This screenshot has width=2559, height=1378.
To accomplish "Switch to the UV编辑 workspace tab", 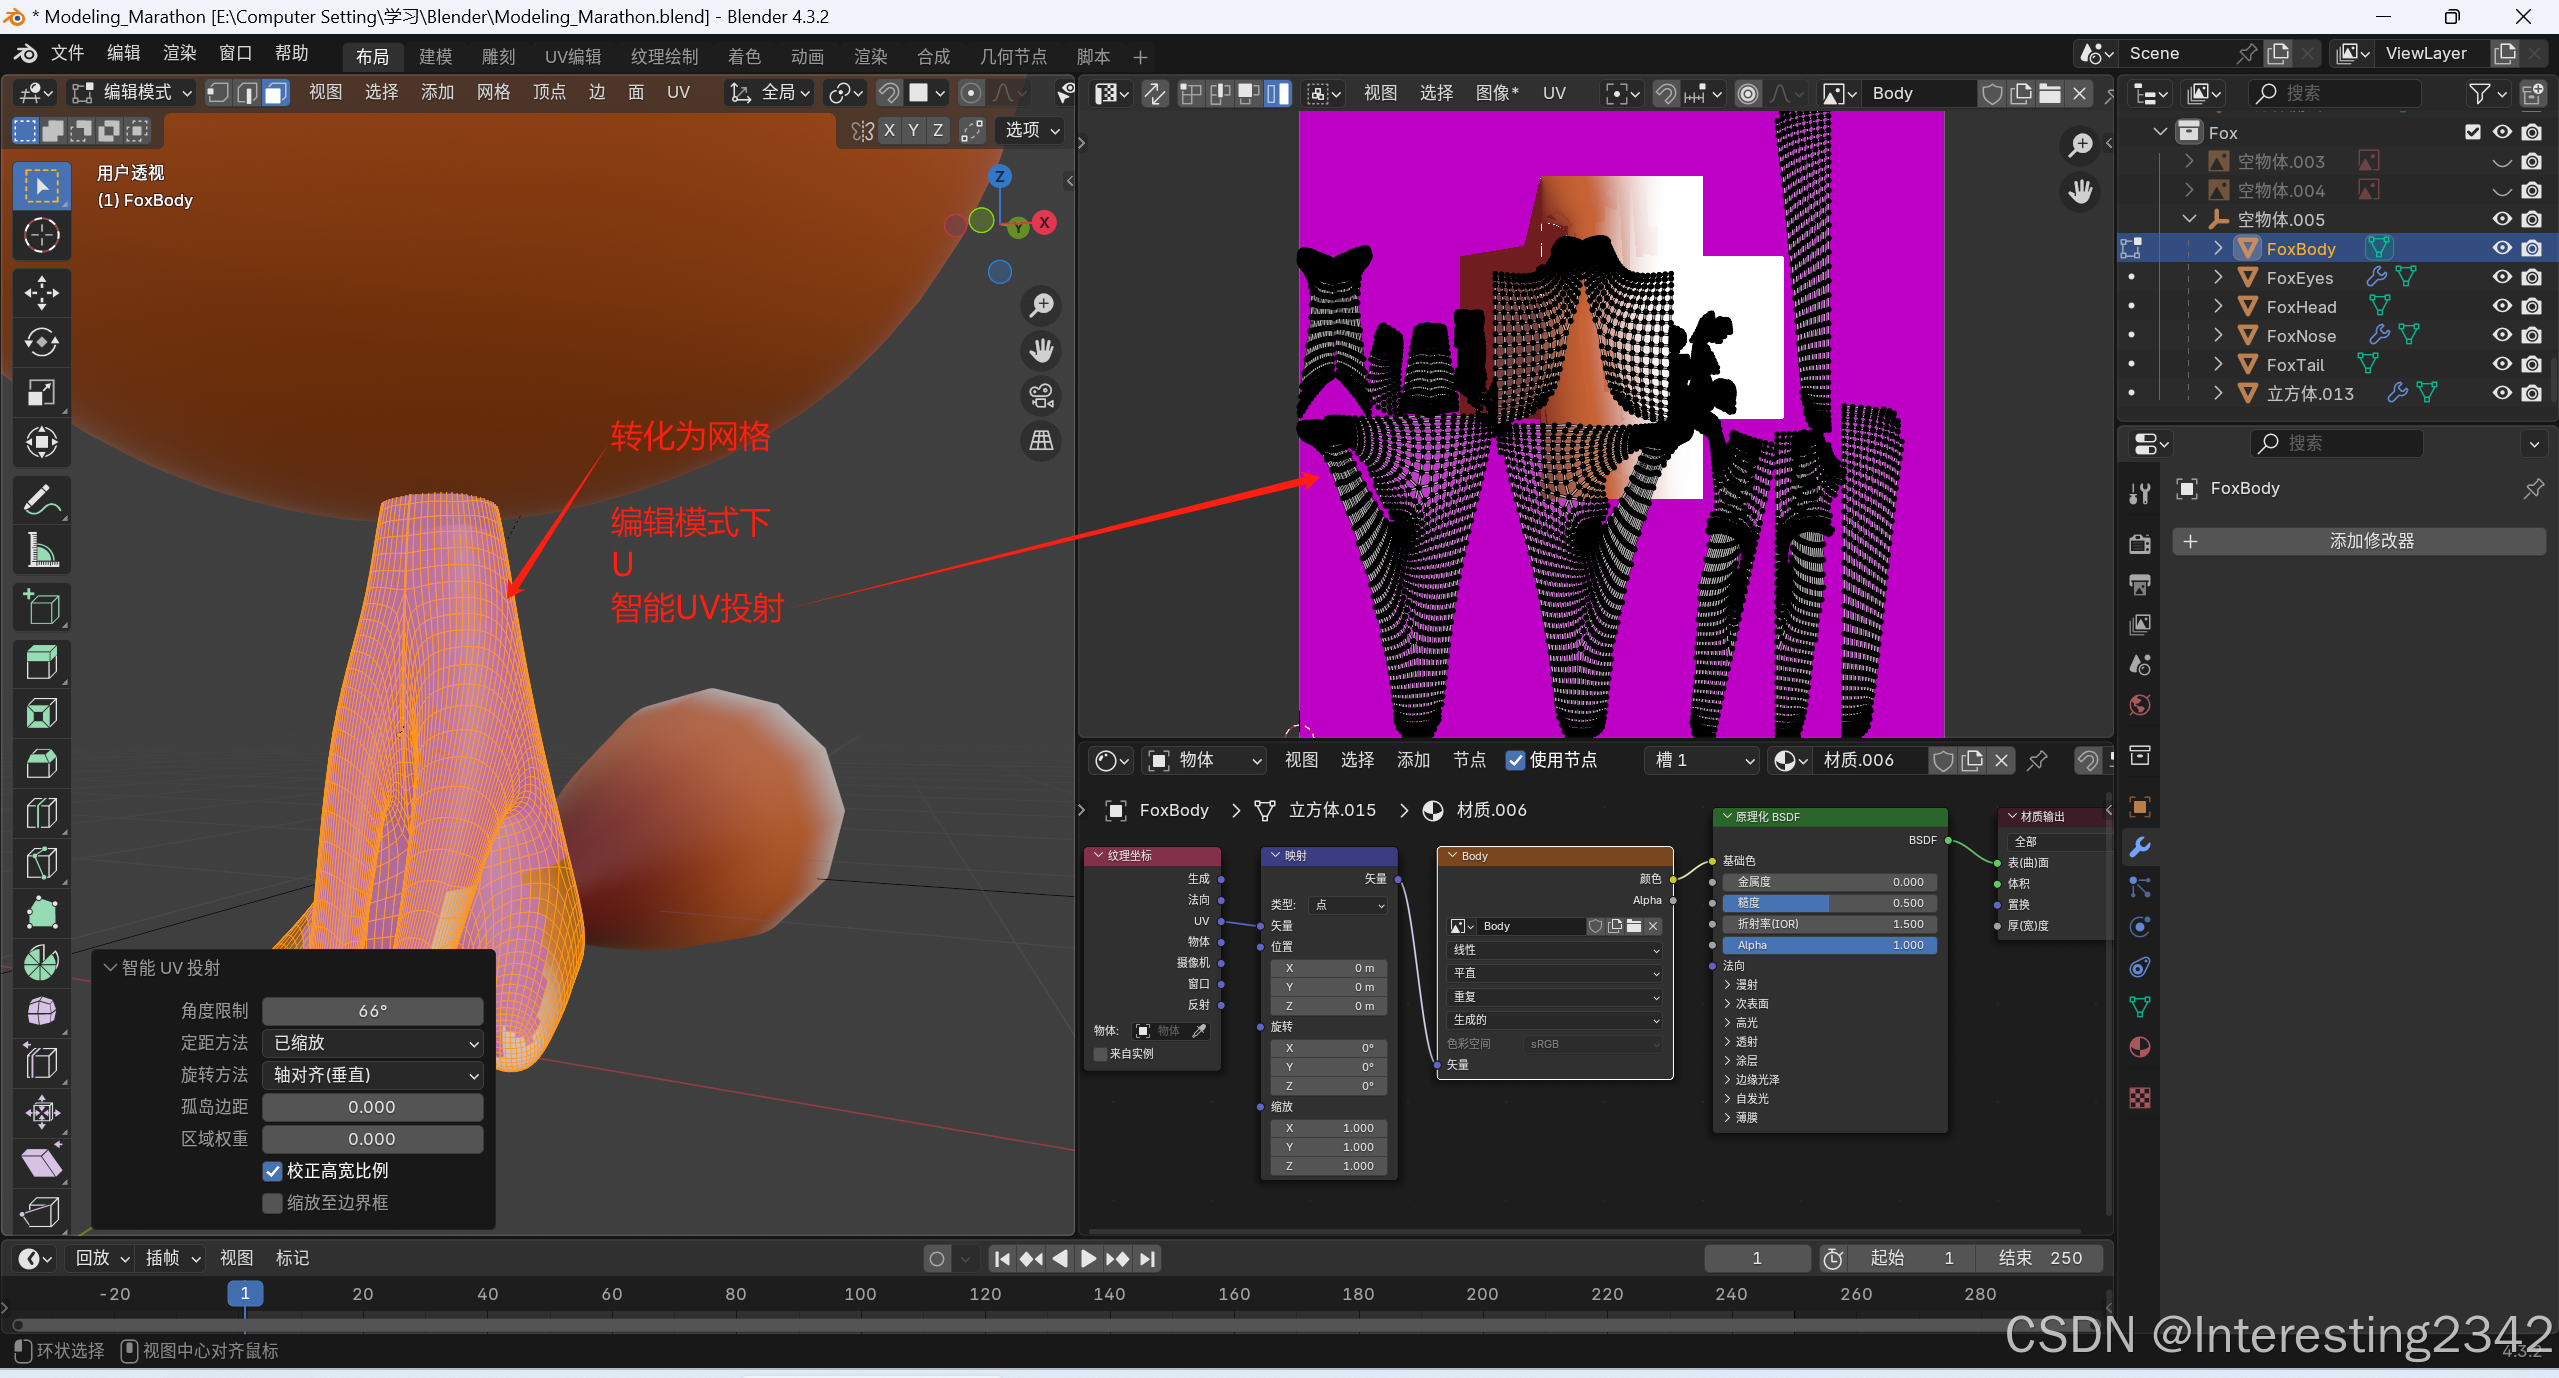I will pyautogui.click(x=572, y=57).
